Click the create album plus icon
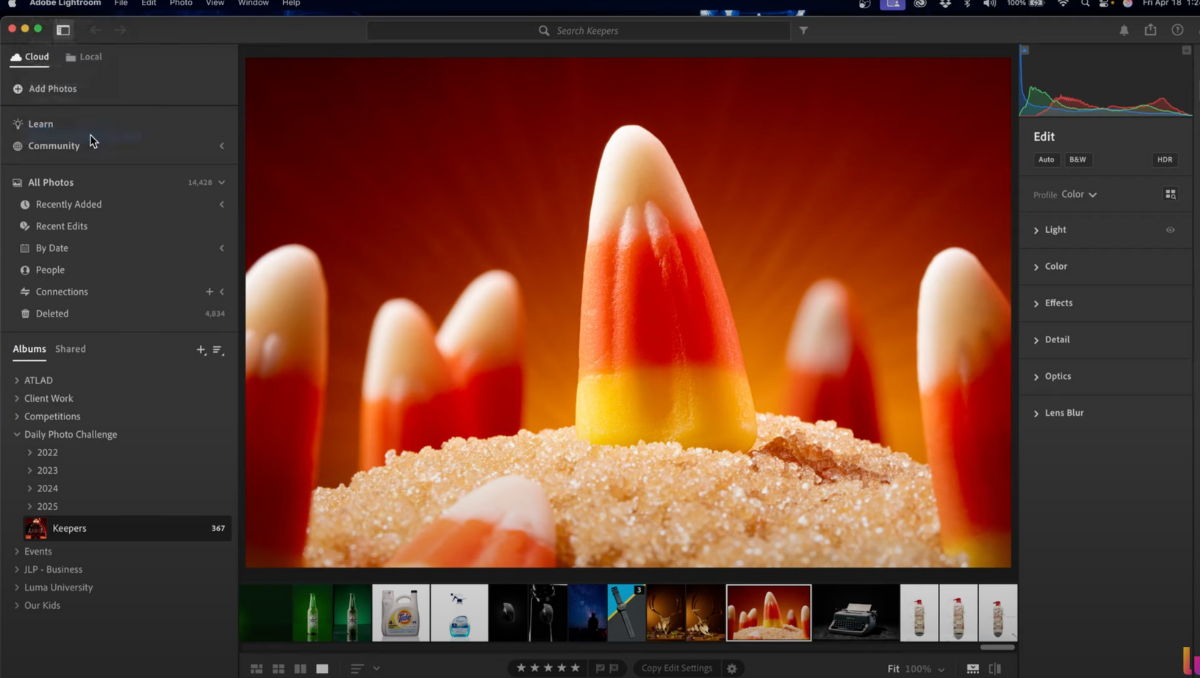Screen dimensions: 1200x678 pyautogui.click(x=200, y=350)
